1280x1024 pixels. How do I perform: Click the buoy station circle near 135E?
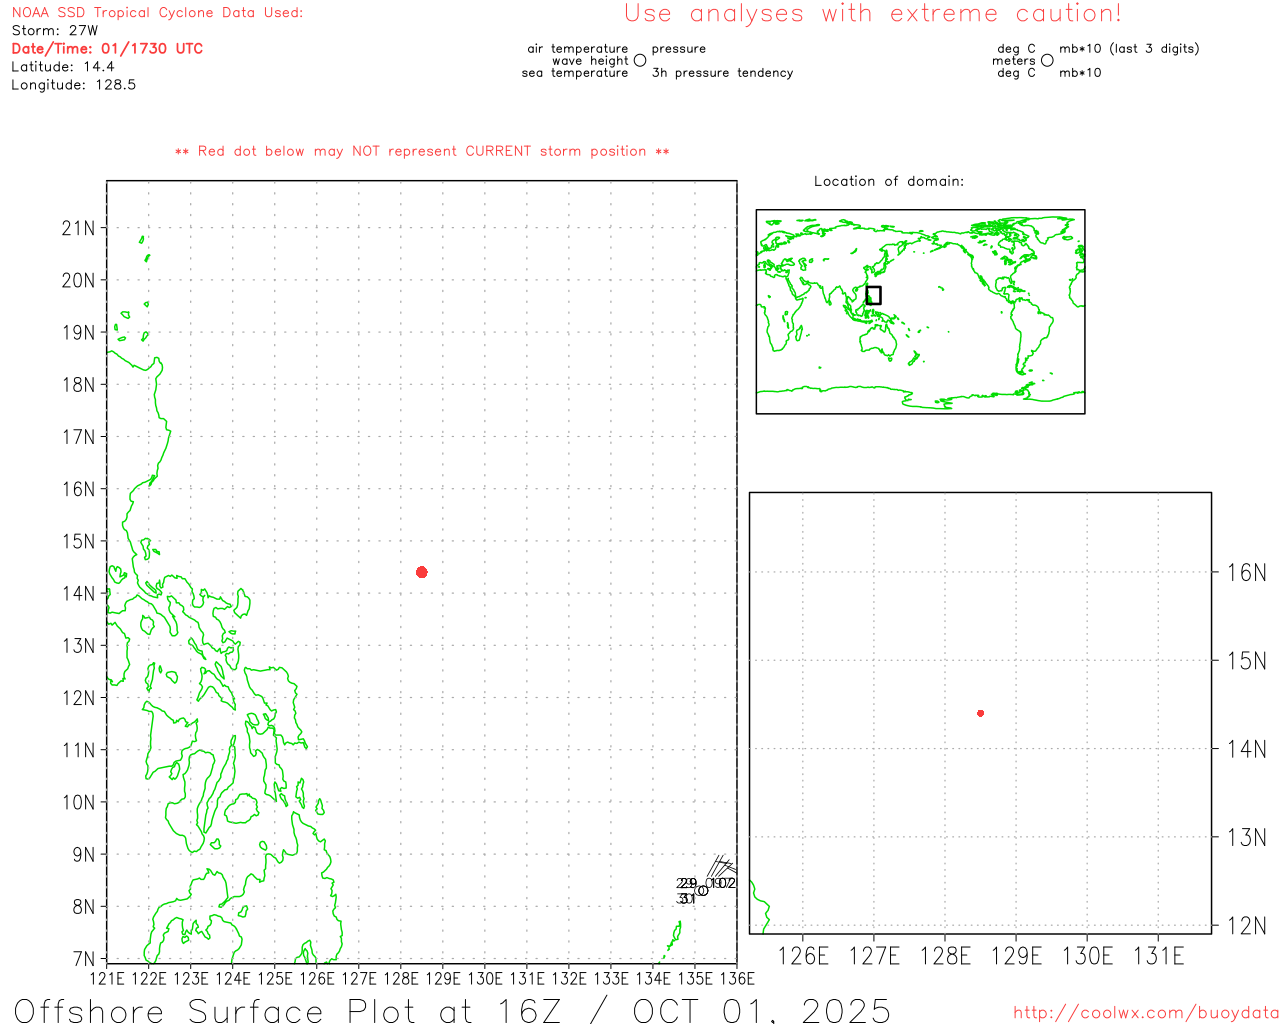pyautogui.click(x=703, y=890)
